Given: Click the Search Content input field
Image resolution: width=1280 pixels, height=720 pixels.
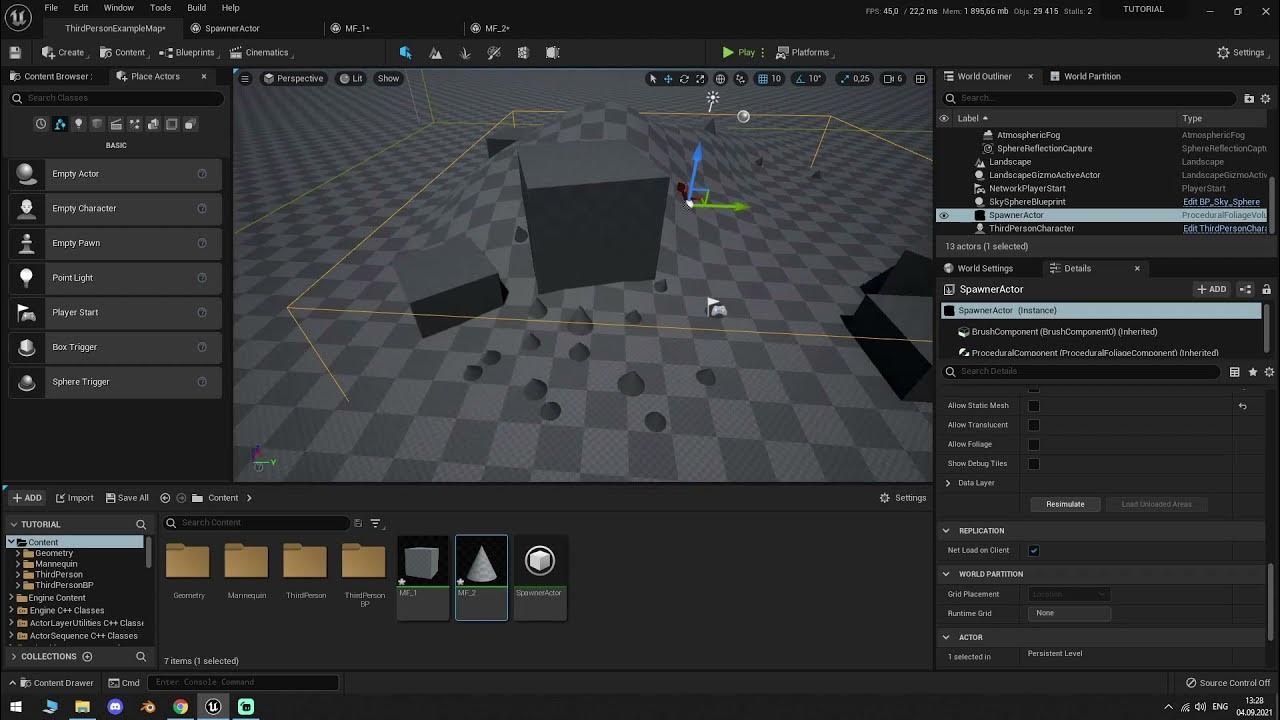Looking at the screenshot, I should 259,522.
